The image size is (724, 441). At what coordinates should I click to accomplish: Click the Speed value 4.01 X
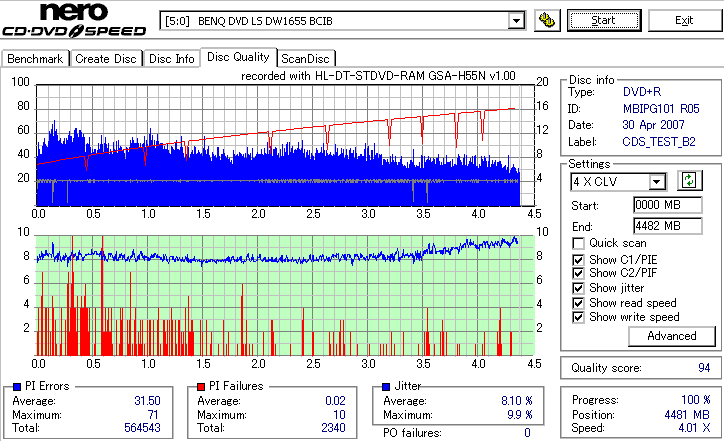(694, 428)
